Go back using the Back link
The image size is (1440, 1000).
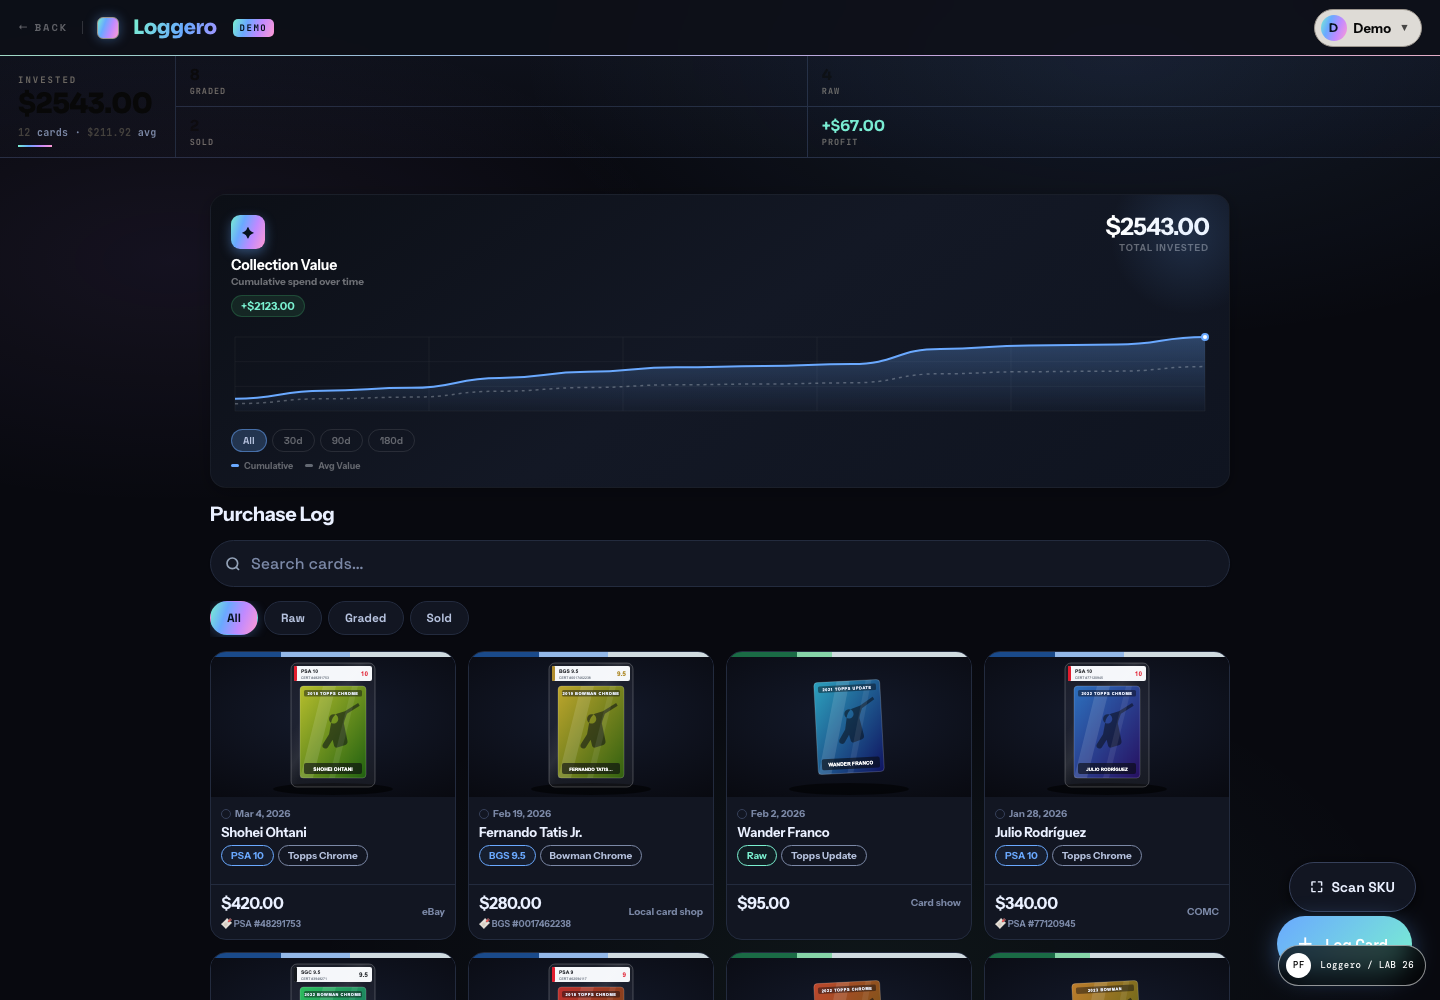pos(43,28)
